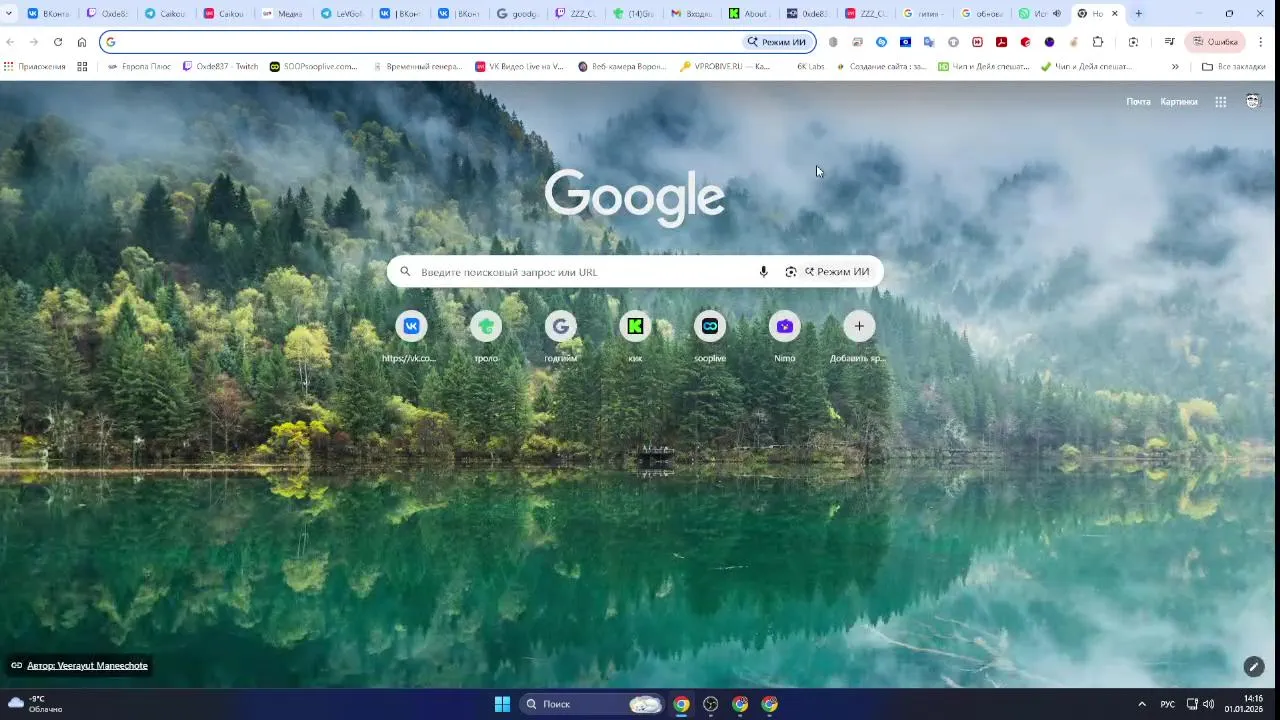Go to browser home page
The width and height of the screenshot is (1280, 720).
pos(82,42)
